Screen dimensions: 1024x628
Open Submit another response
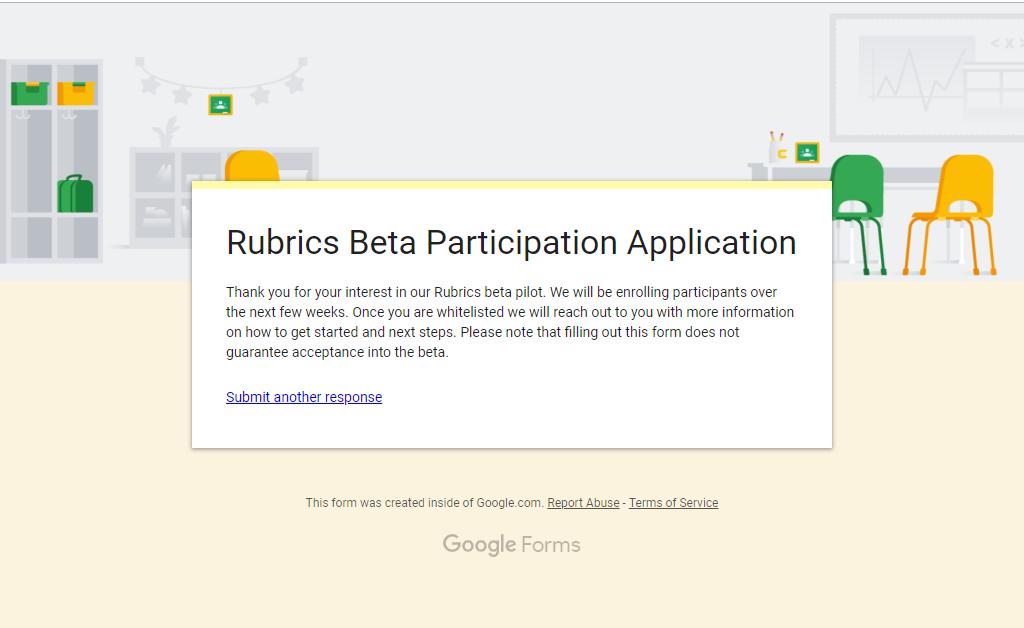(304, 397)
